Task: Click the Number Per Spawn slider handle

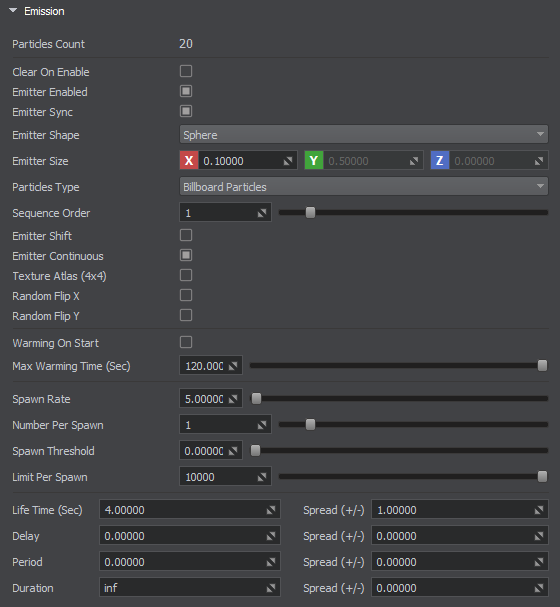Action: [310, 425]
